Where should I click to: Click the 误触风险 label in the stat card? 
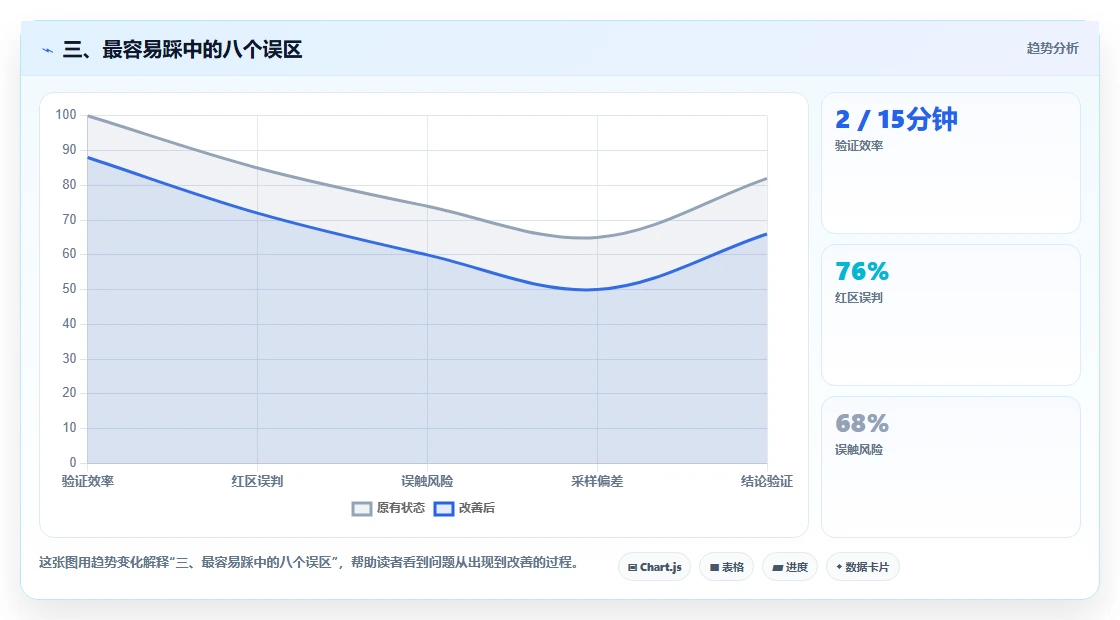(859, 450)
